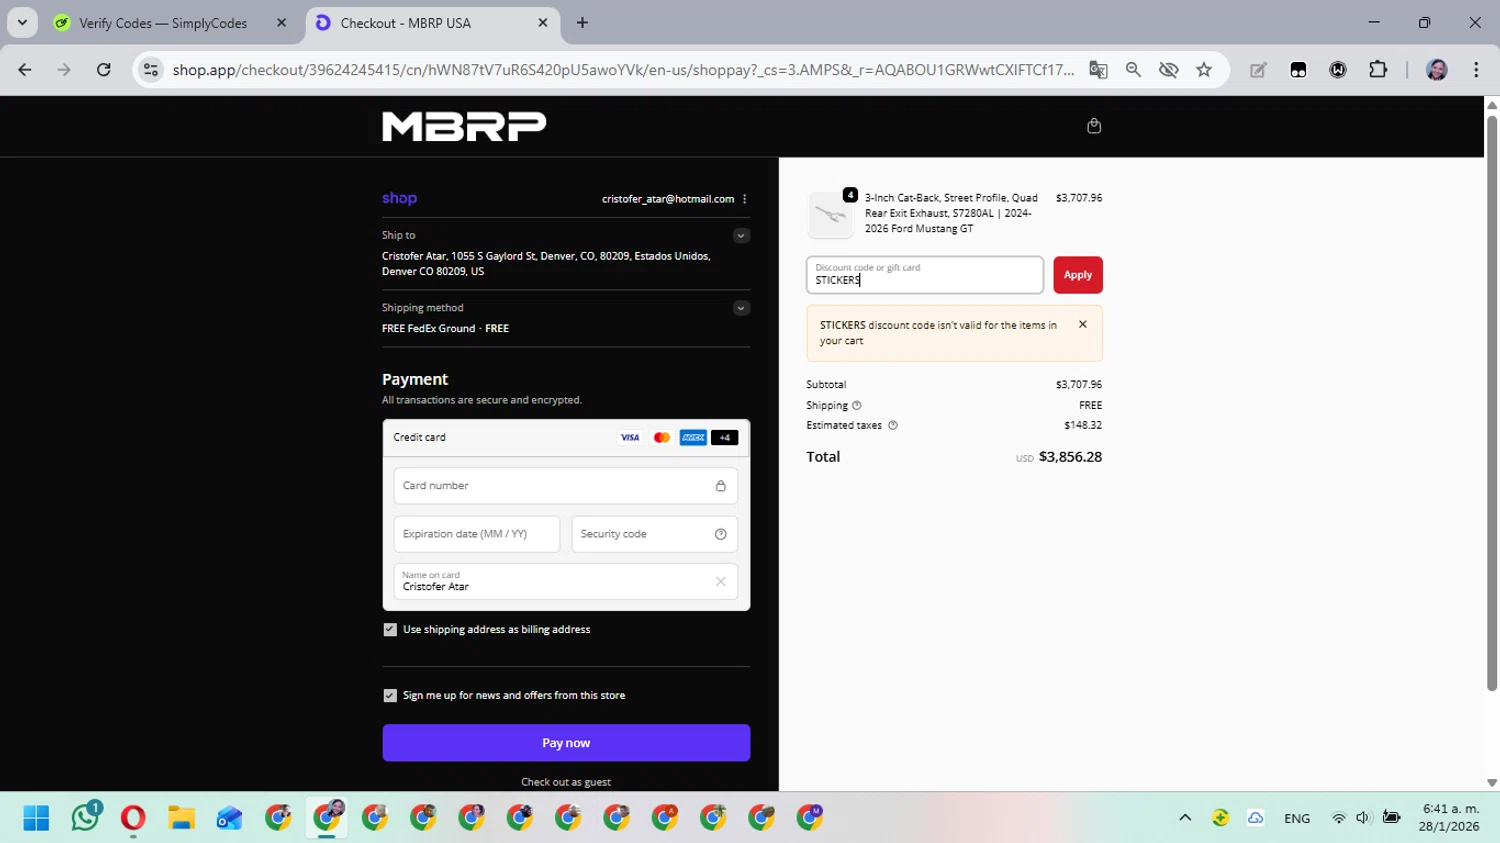Click the total amount $3,856.28
The width and height of the screenshot is (1500, 843).
click(x=1070, y=457)
